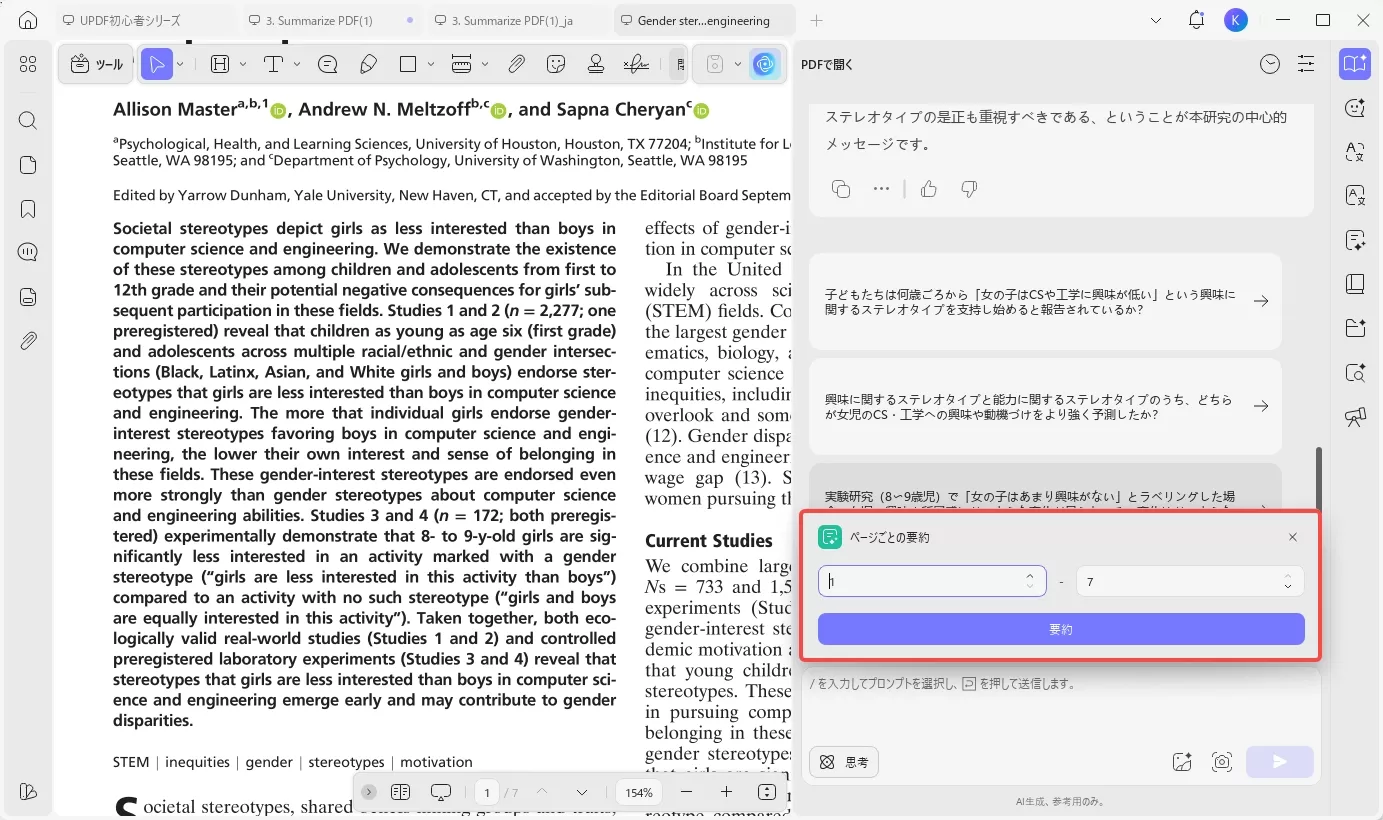Screen dimensions: 1383x820
Task: Open the text comment tool
Action: click(273, 63)
